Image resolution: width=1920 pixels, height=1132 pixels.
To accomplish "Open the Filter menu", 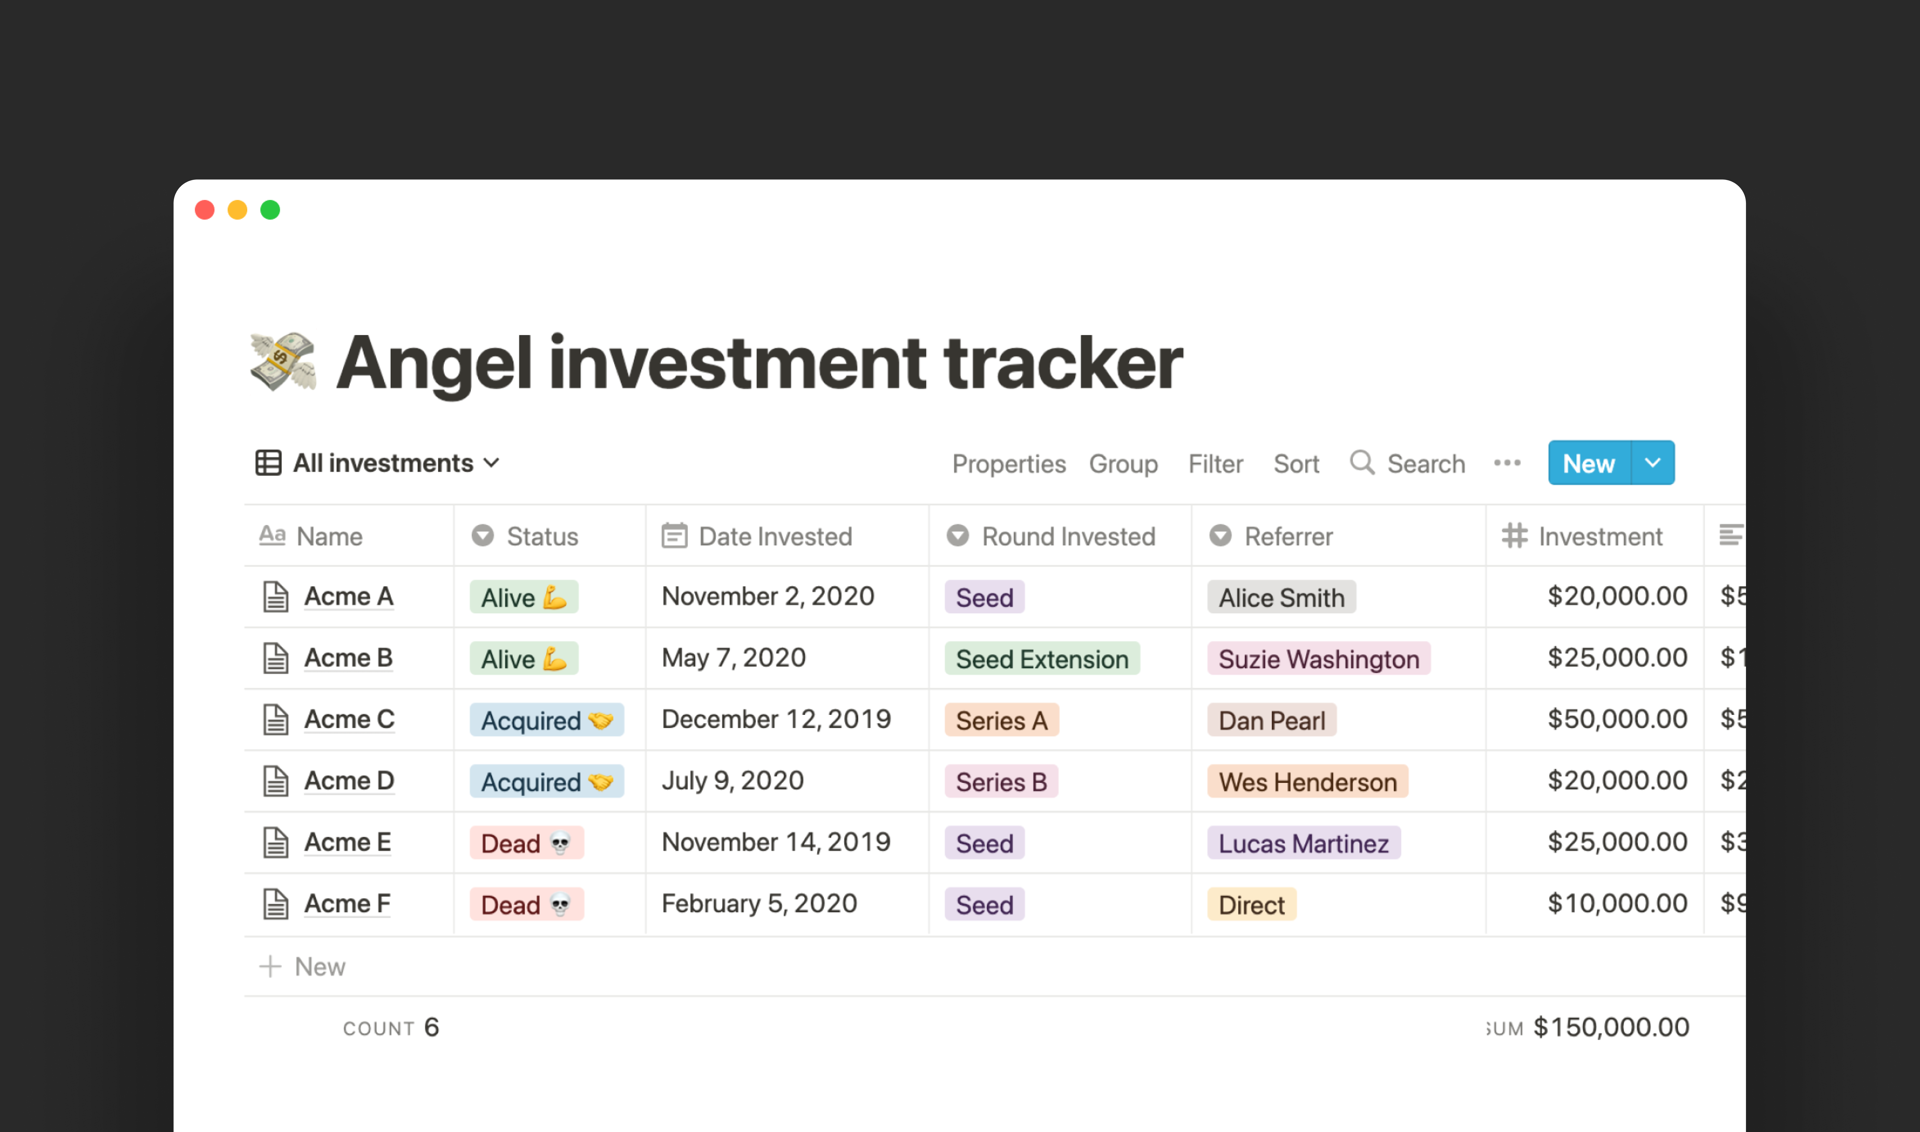I will coord(1215,464).
